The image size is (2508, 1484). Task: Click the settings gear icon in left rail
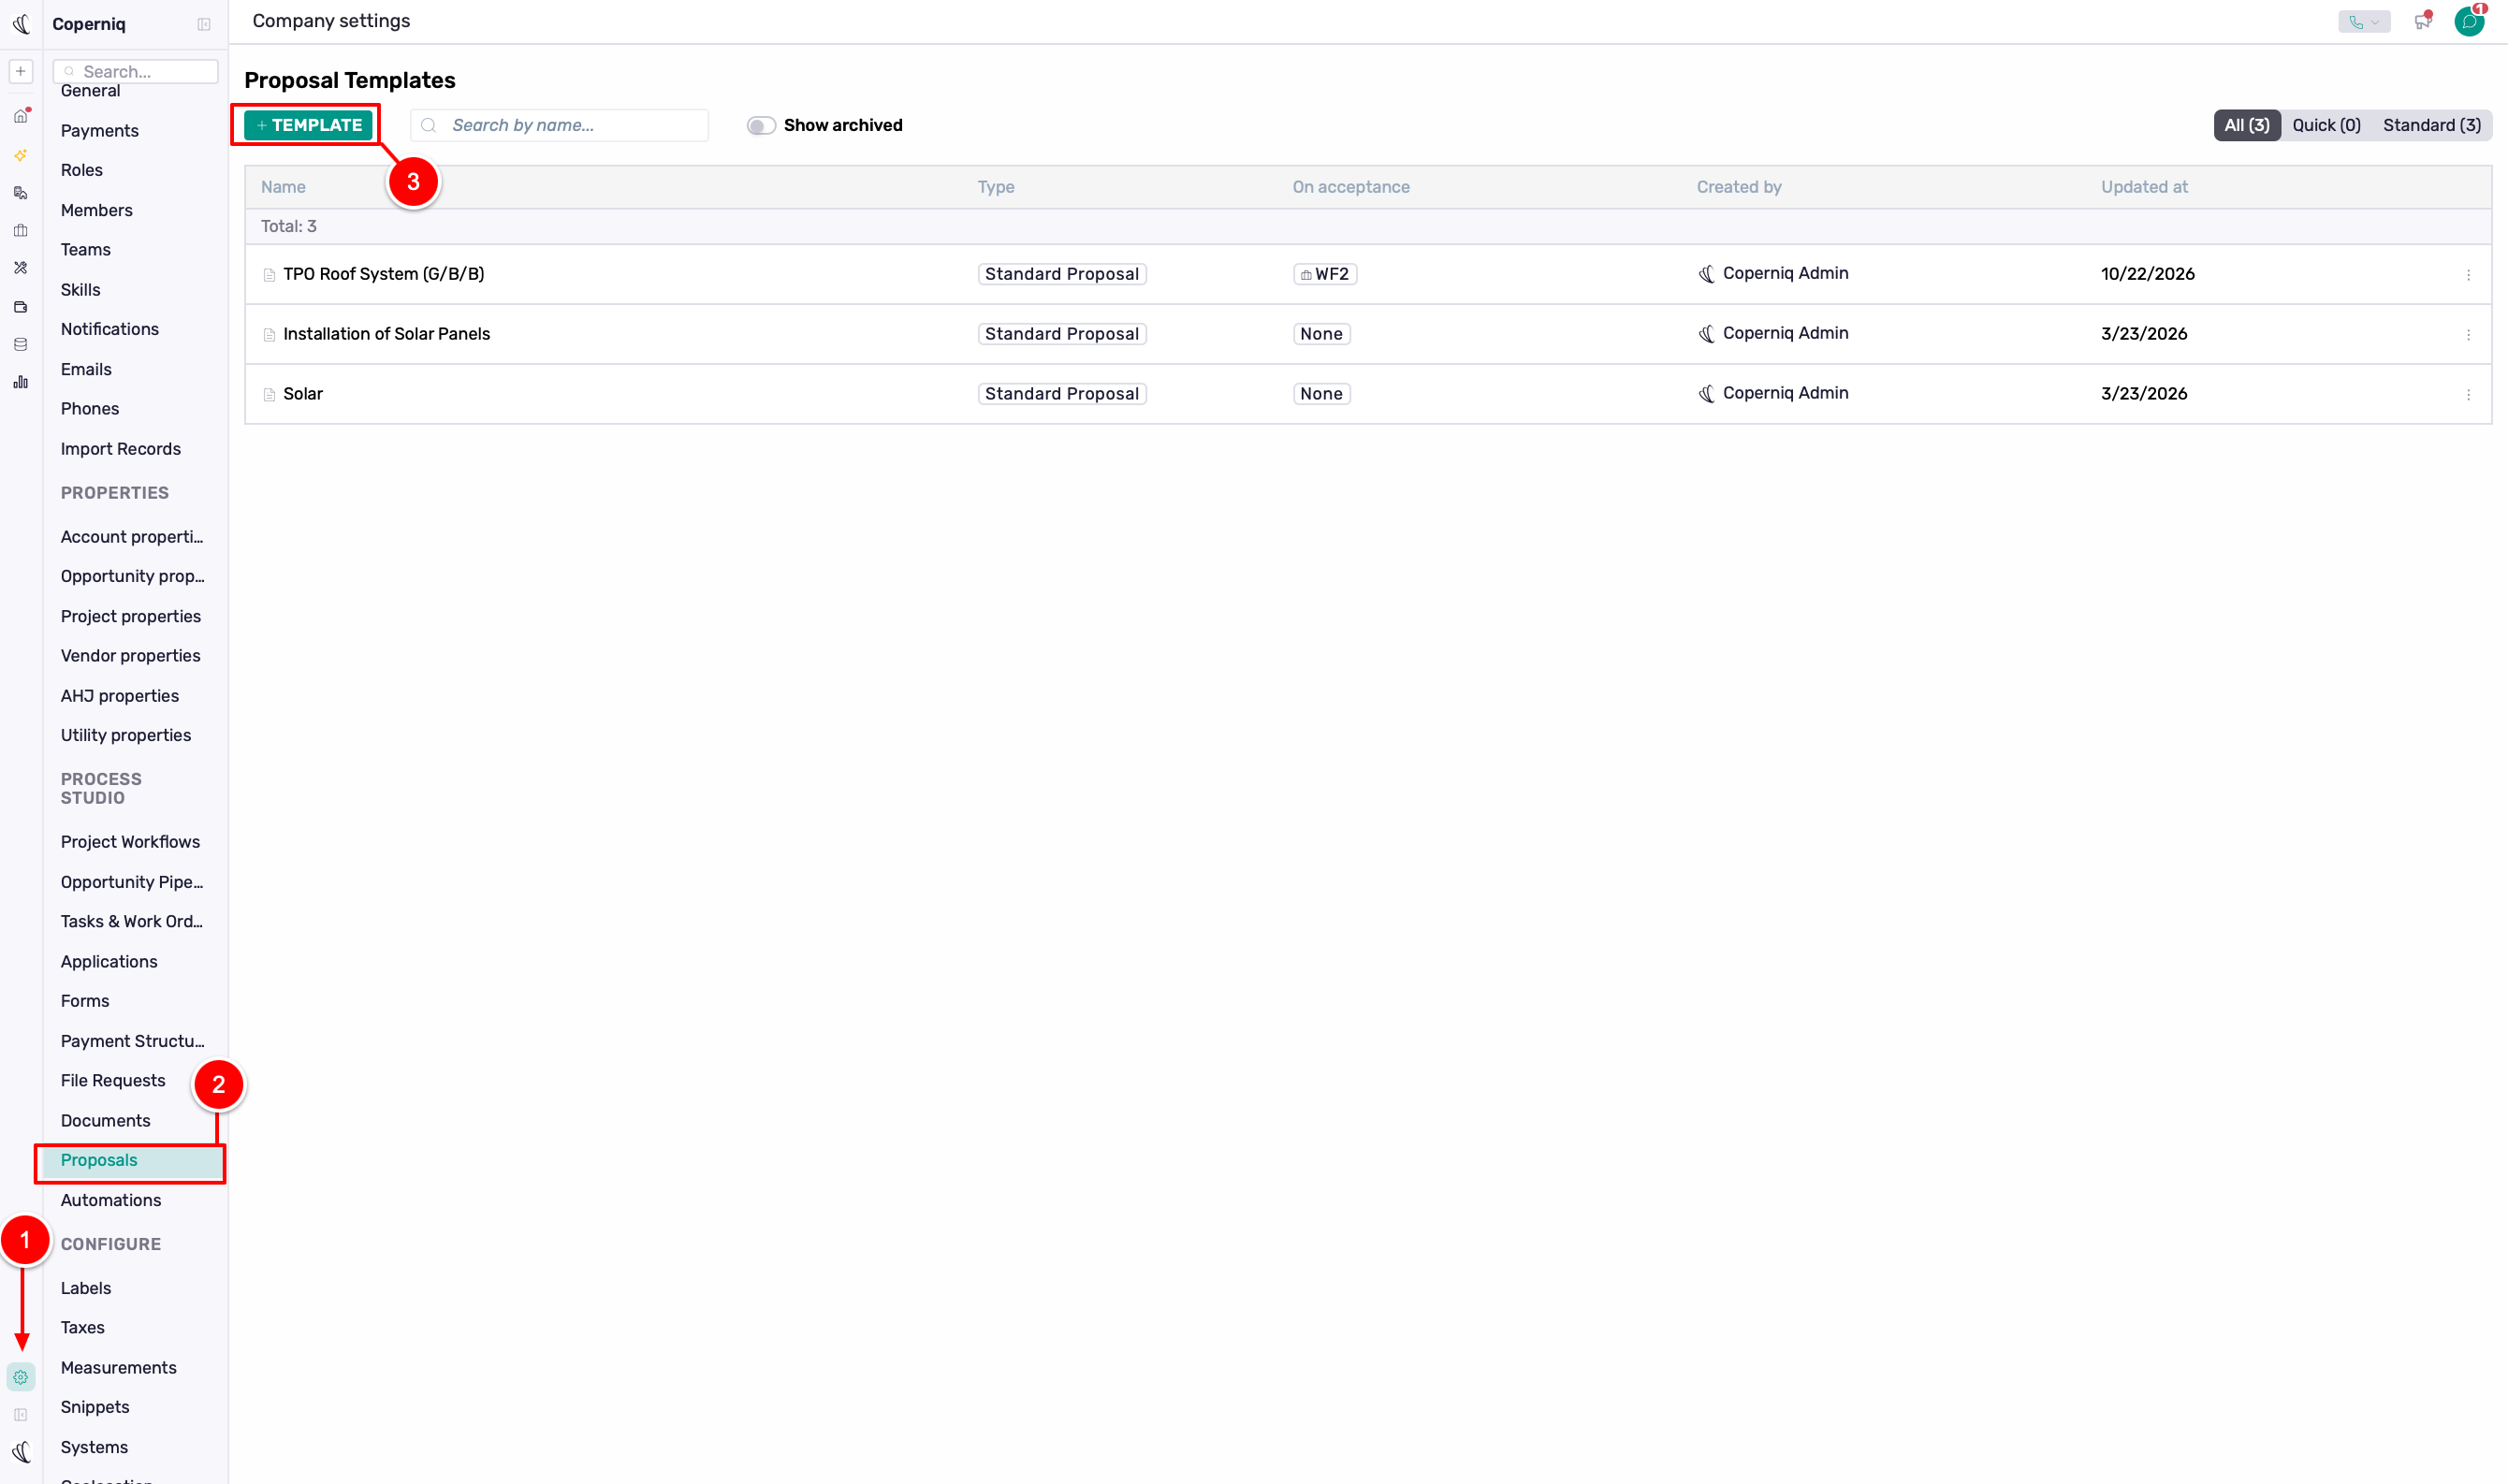tap(21, 1377)
